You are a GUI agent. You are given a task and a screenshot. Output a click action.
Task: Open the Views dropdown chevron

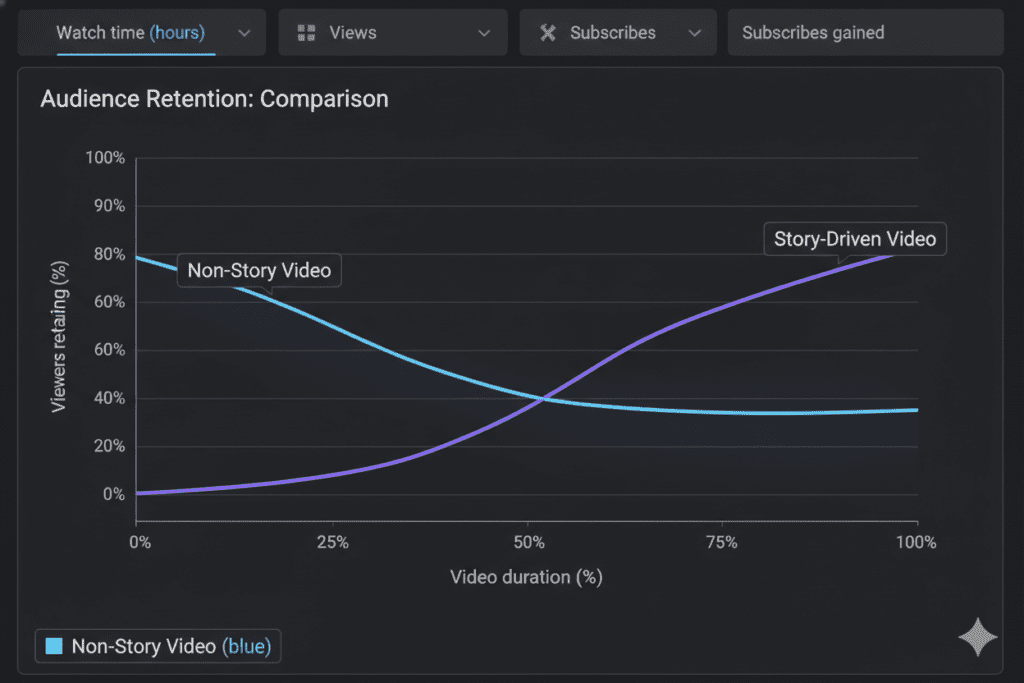pyautogui.click(x=484, y=33)
